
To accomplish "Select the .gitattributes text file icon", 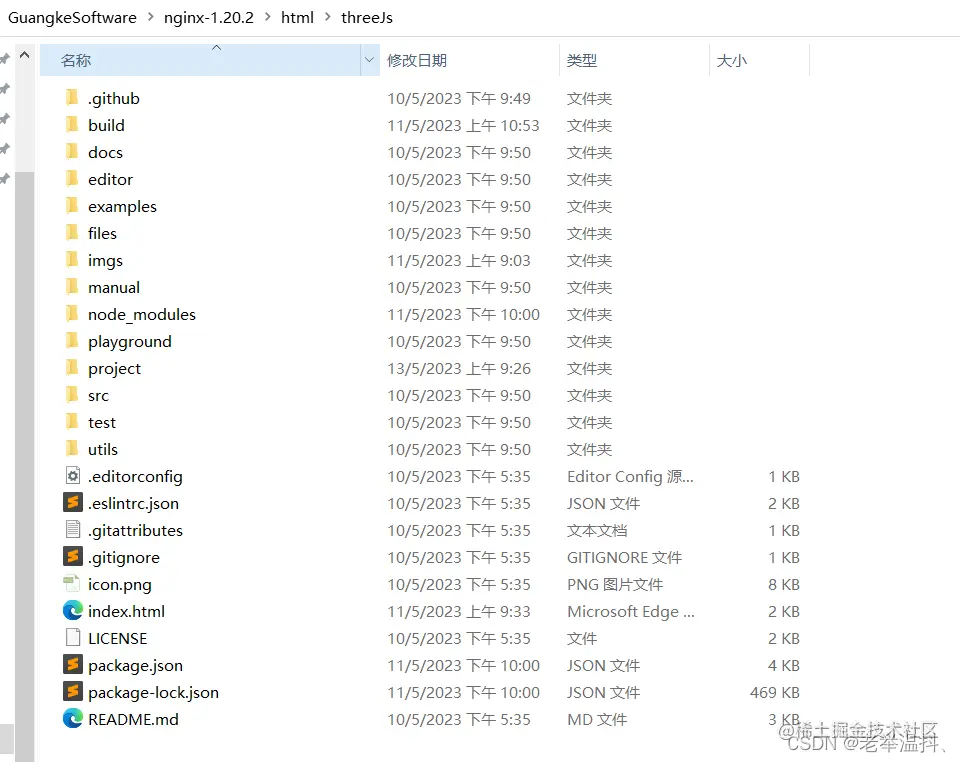I will pos(73,529).
